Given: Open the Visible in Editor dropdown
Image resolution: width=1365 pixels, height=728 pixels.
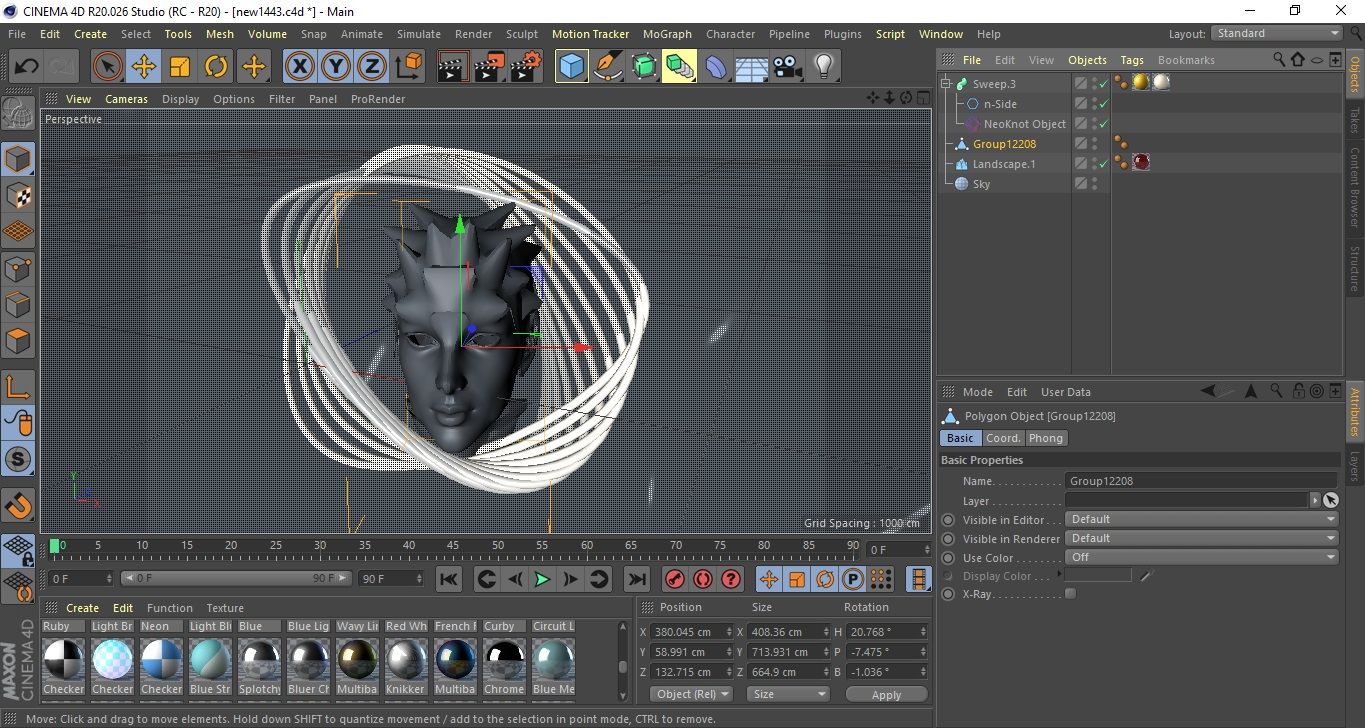Looking at the screenshot, I should [x=1201, y=520].
